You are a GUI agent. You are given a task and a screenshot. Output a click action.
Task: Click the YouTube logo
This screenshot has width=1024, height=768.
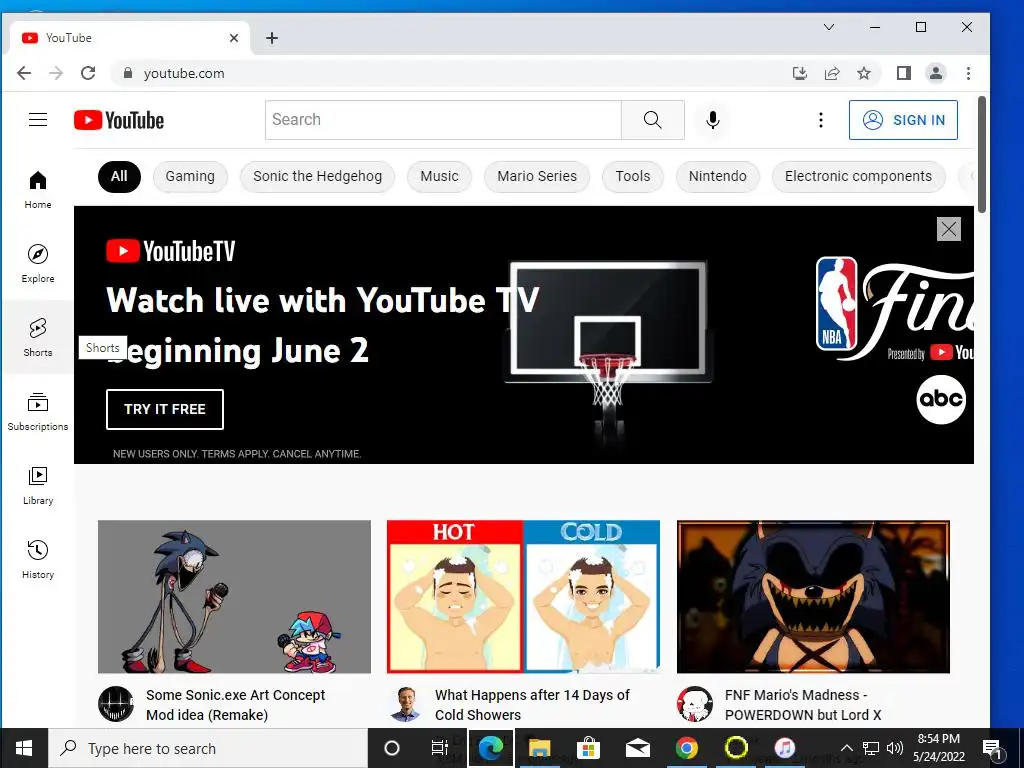point(119,120)
